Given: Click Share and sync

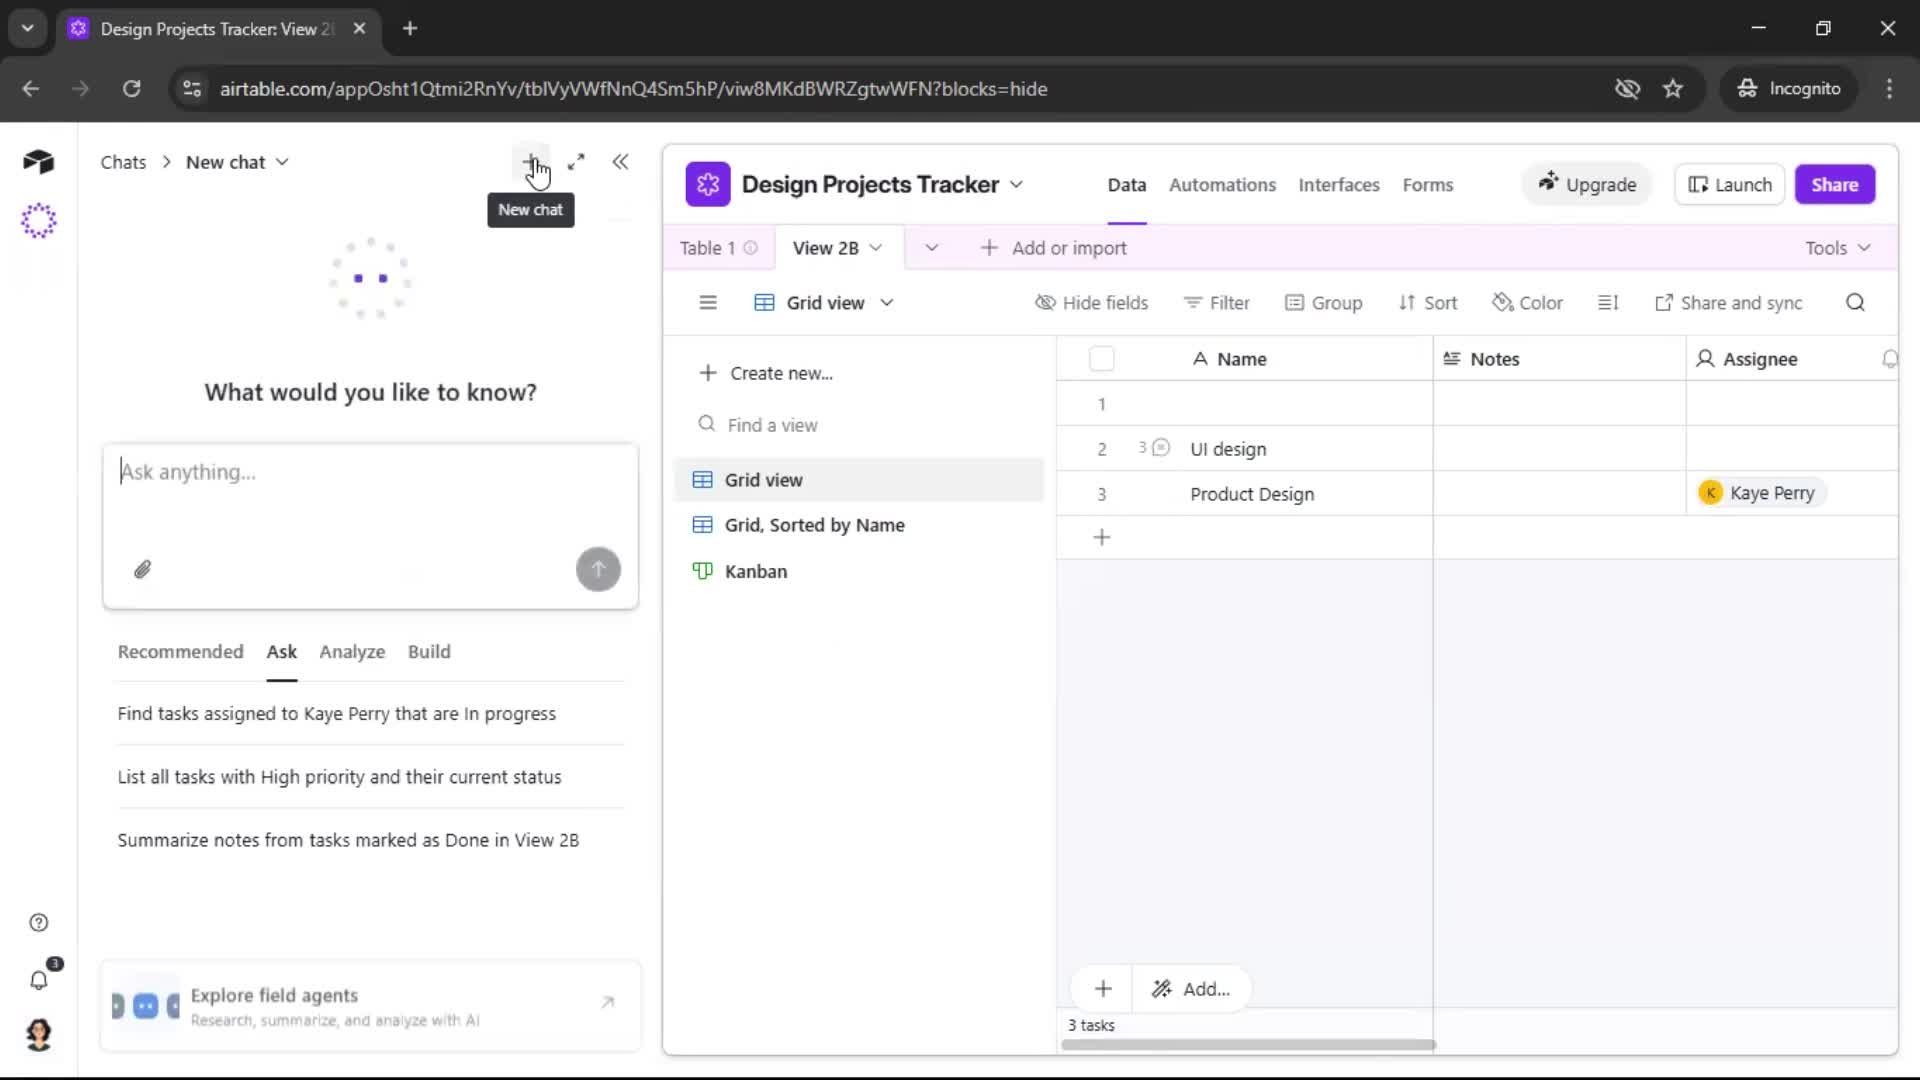Looking at the screenshot, I should [1729, 302].
